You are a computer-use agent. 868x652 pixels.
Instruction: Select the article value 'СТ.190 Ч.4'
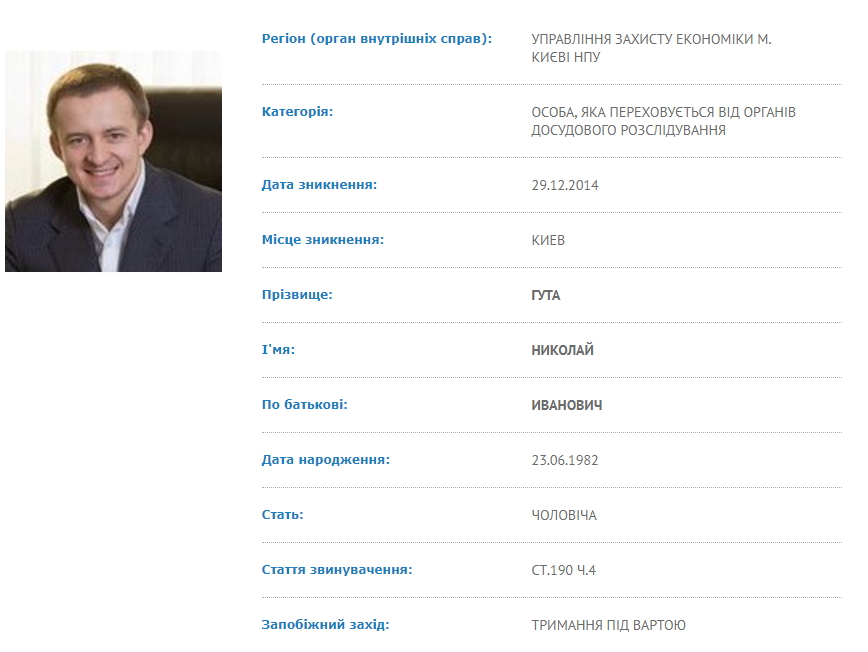click(x=564, y=570)
